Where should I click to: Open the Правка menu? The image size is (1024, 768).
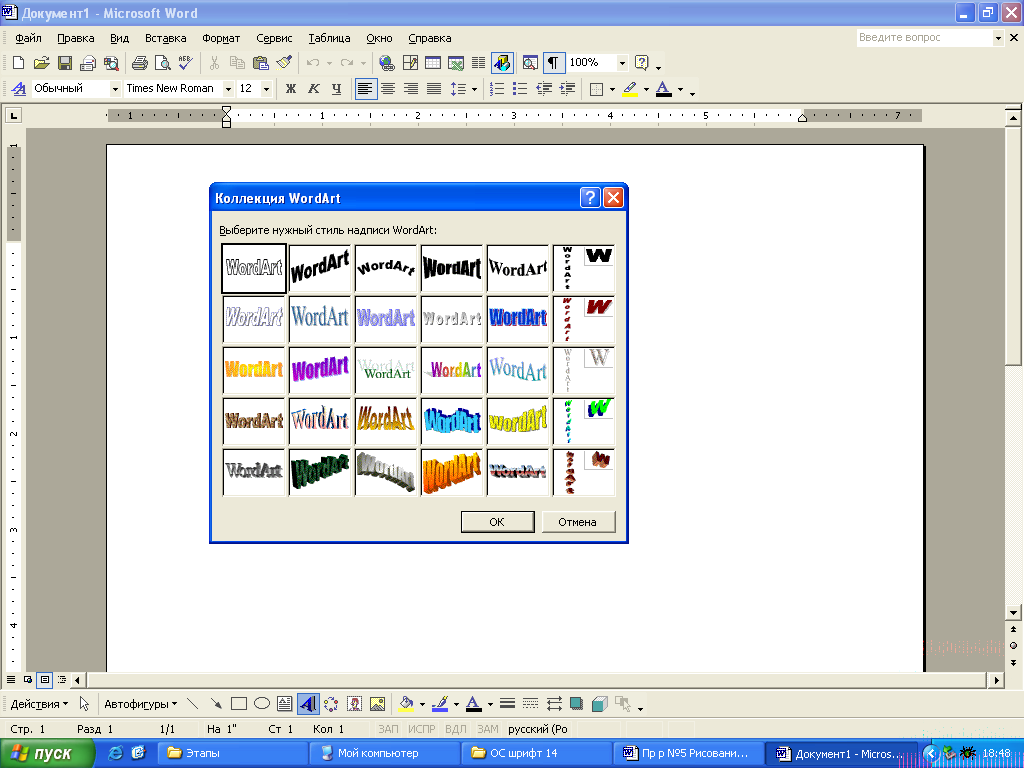[x=76, y=38]
